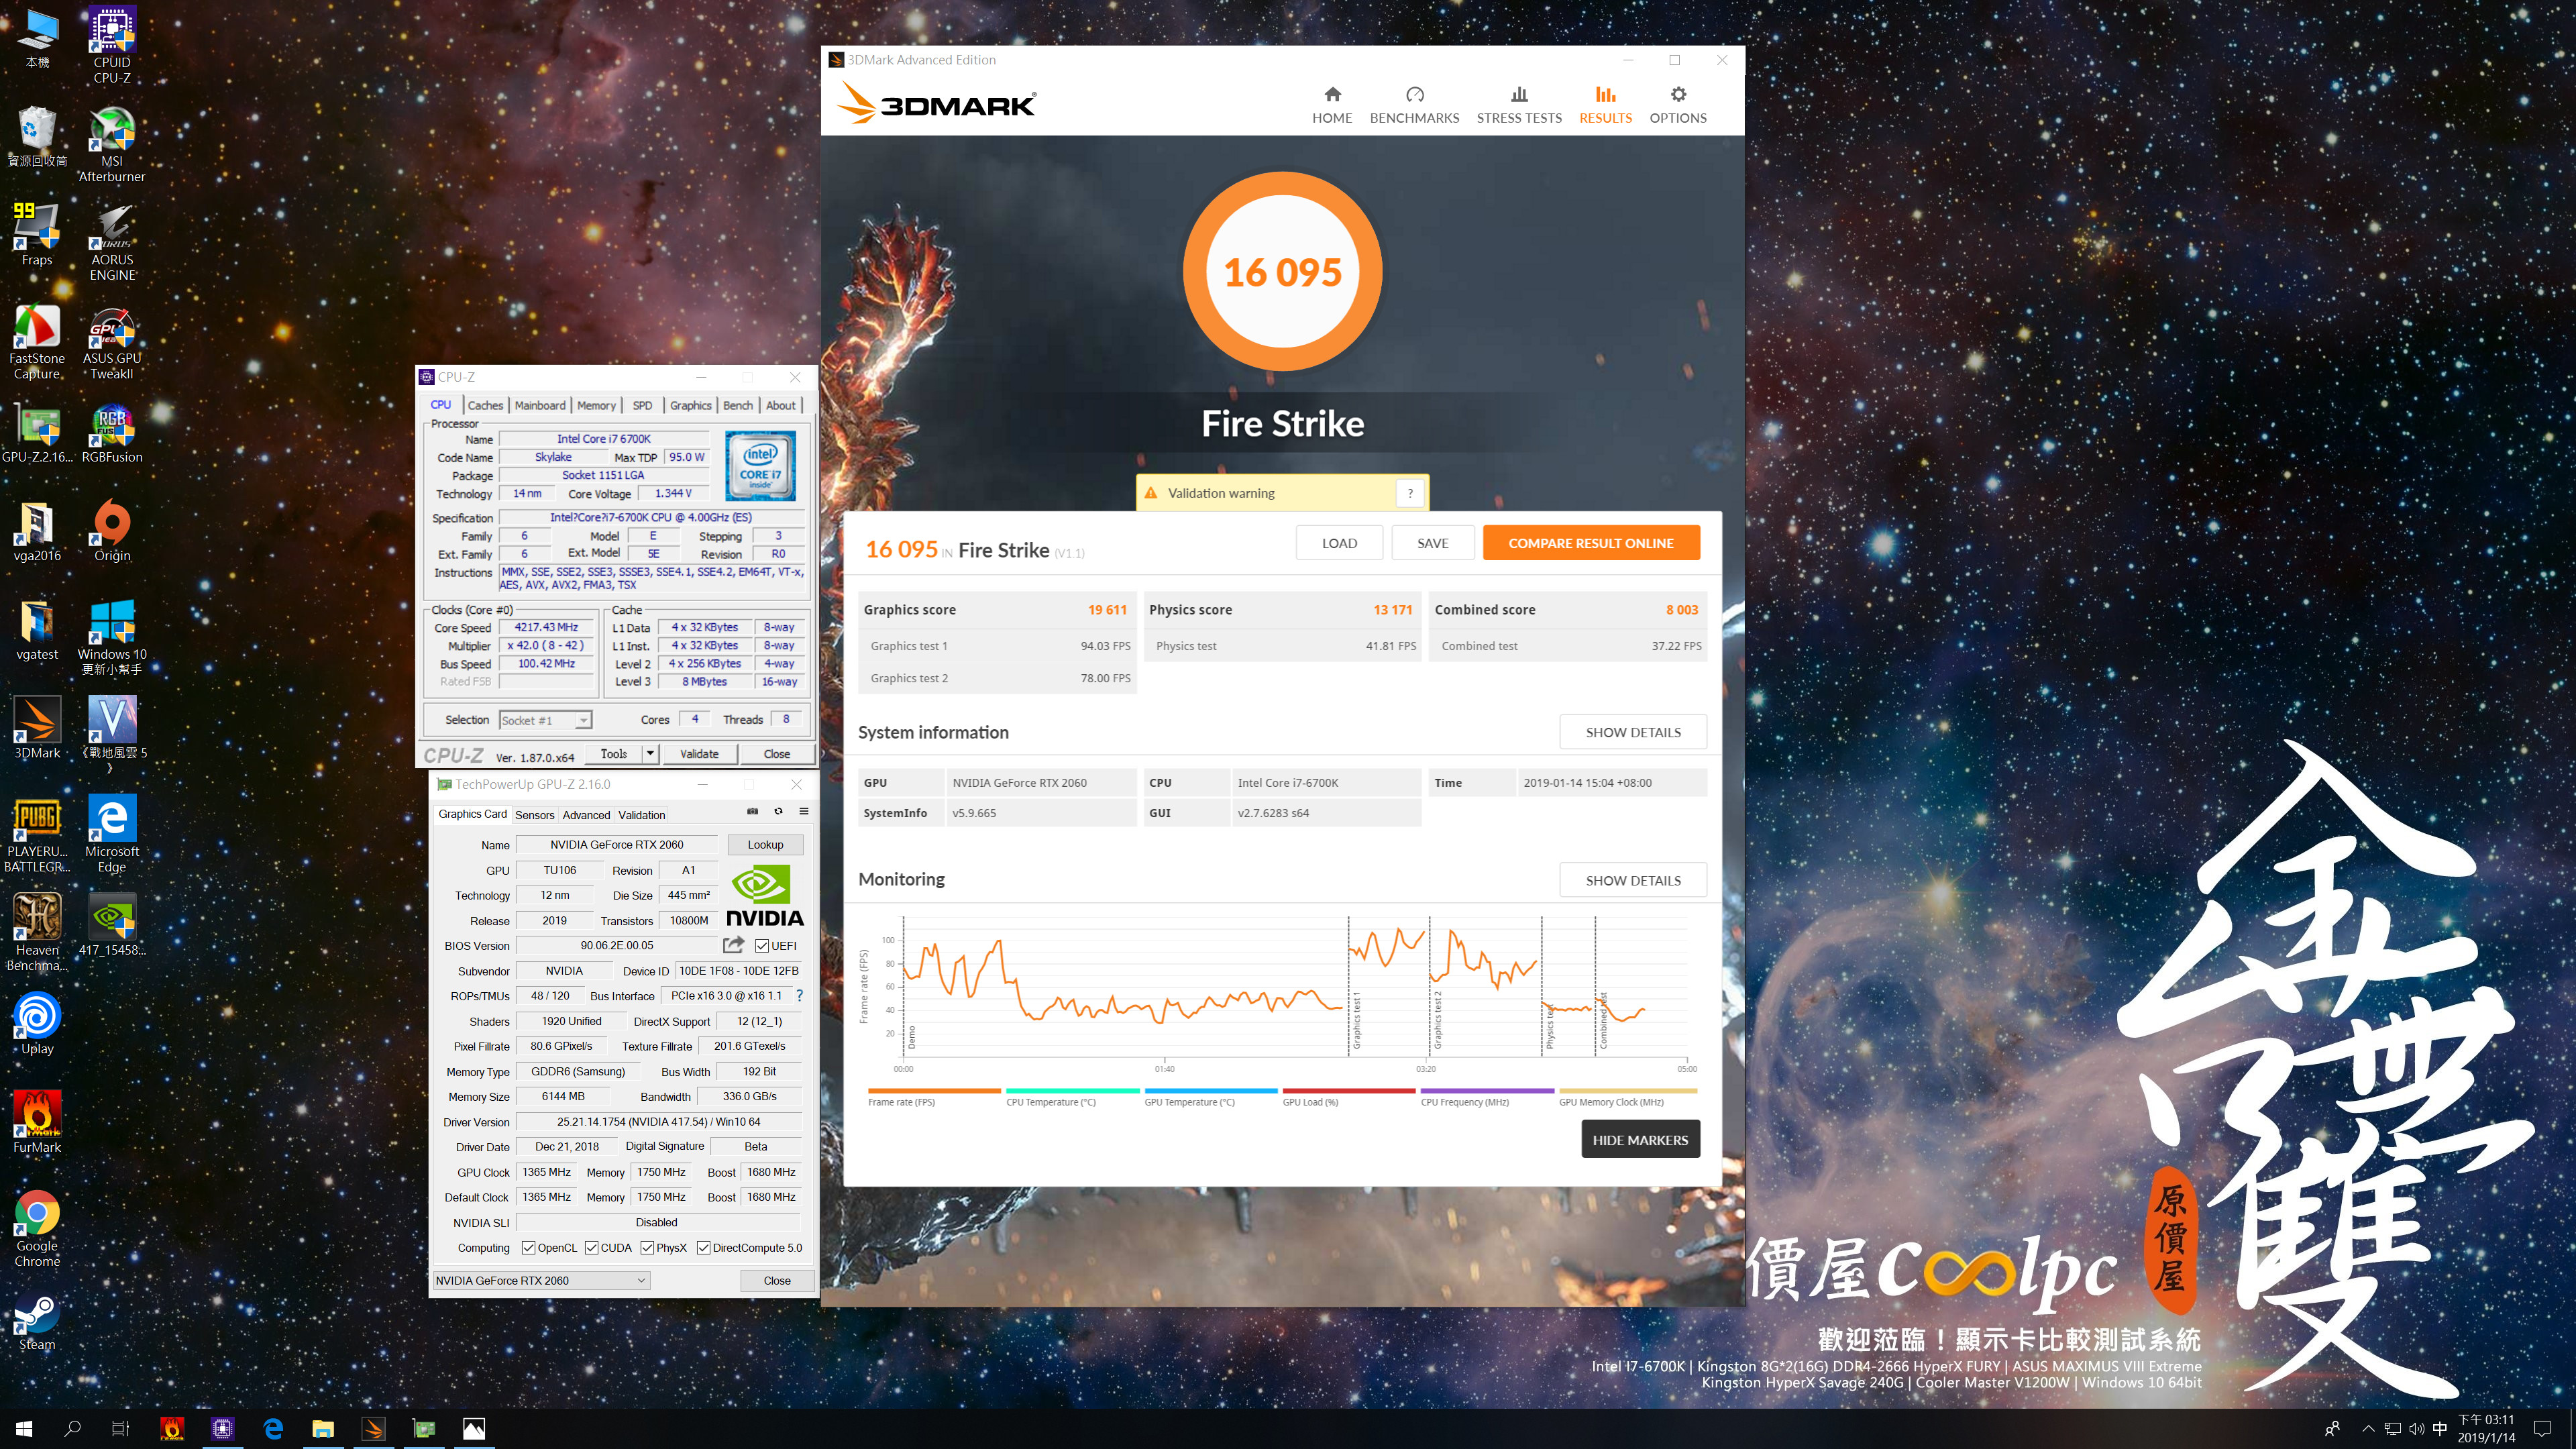Open the RGBFusion desktop shortcut
This screenshot has width=2576, height=1449.
pos(112,433)
